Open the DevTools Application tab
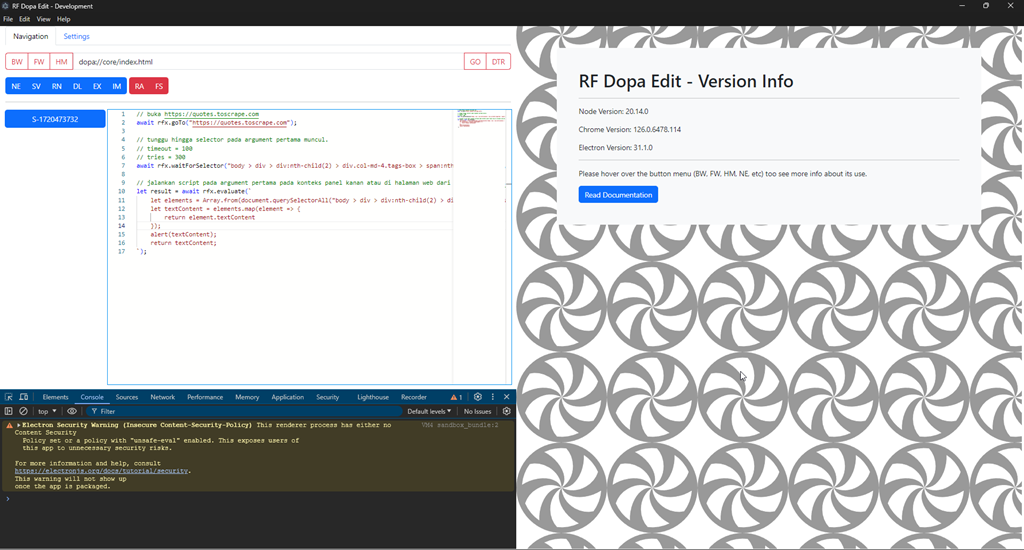Screen dimensions: 1024x550 [287, 397]
